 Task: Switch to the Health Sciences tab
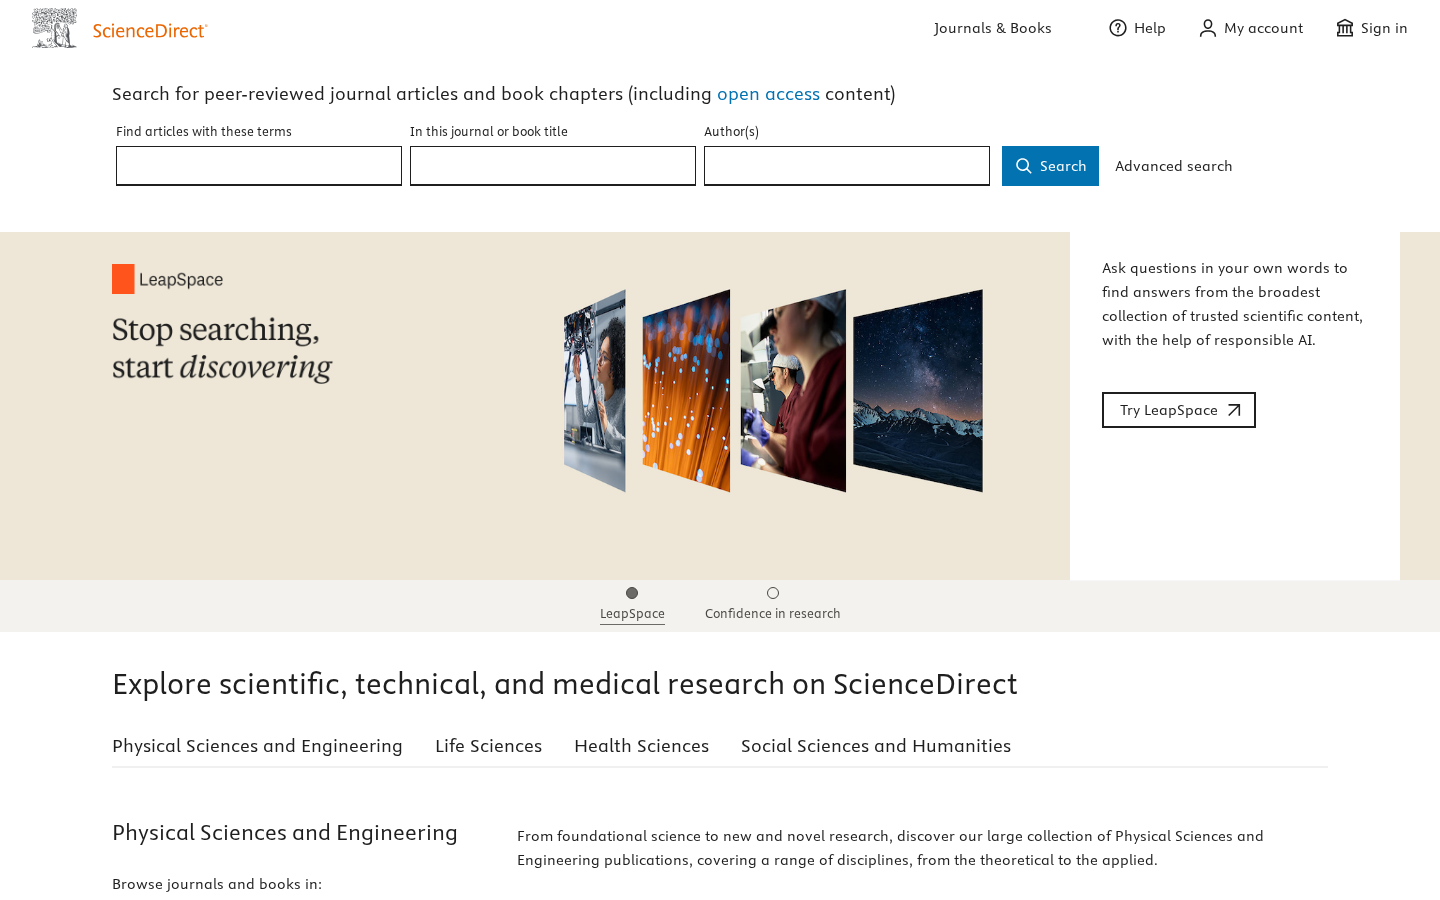(641, 746)
